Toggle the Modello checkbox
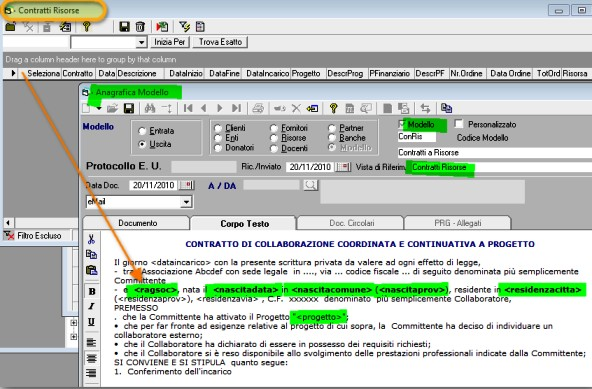The width and height of the screenshot is (592, 389). 402,124
